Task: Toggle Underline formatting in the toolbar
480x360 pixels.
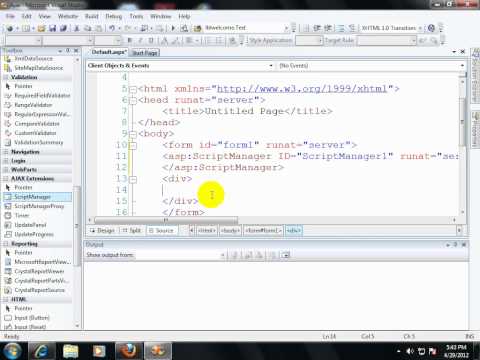Action: [151, 40]
